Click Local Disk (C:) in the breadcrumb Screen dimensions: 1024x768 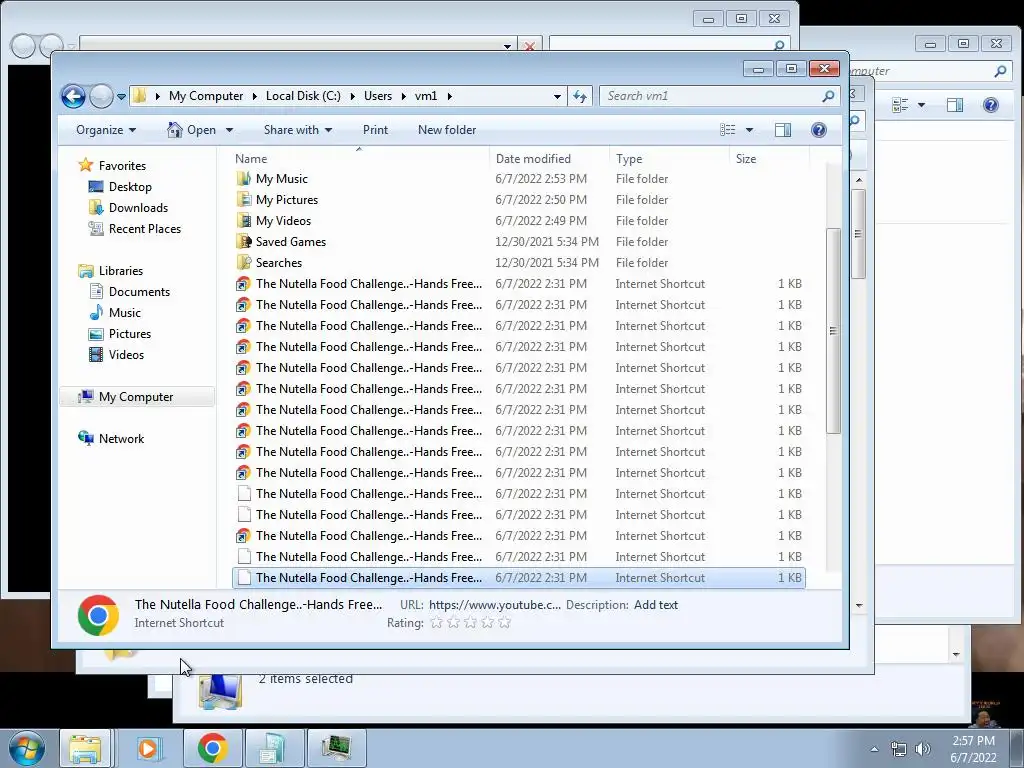click(x=303, y=96)
